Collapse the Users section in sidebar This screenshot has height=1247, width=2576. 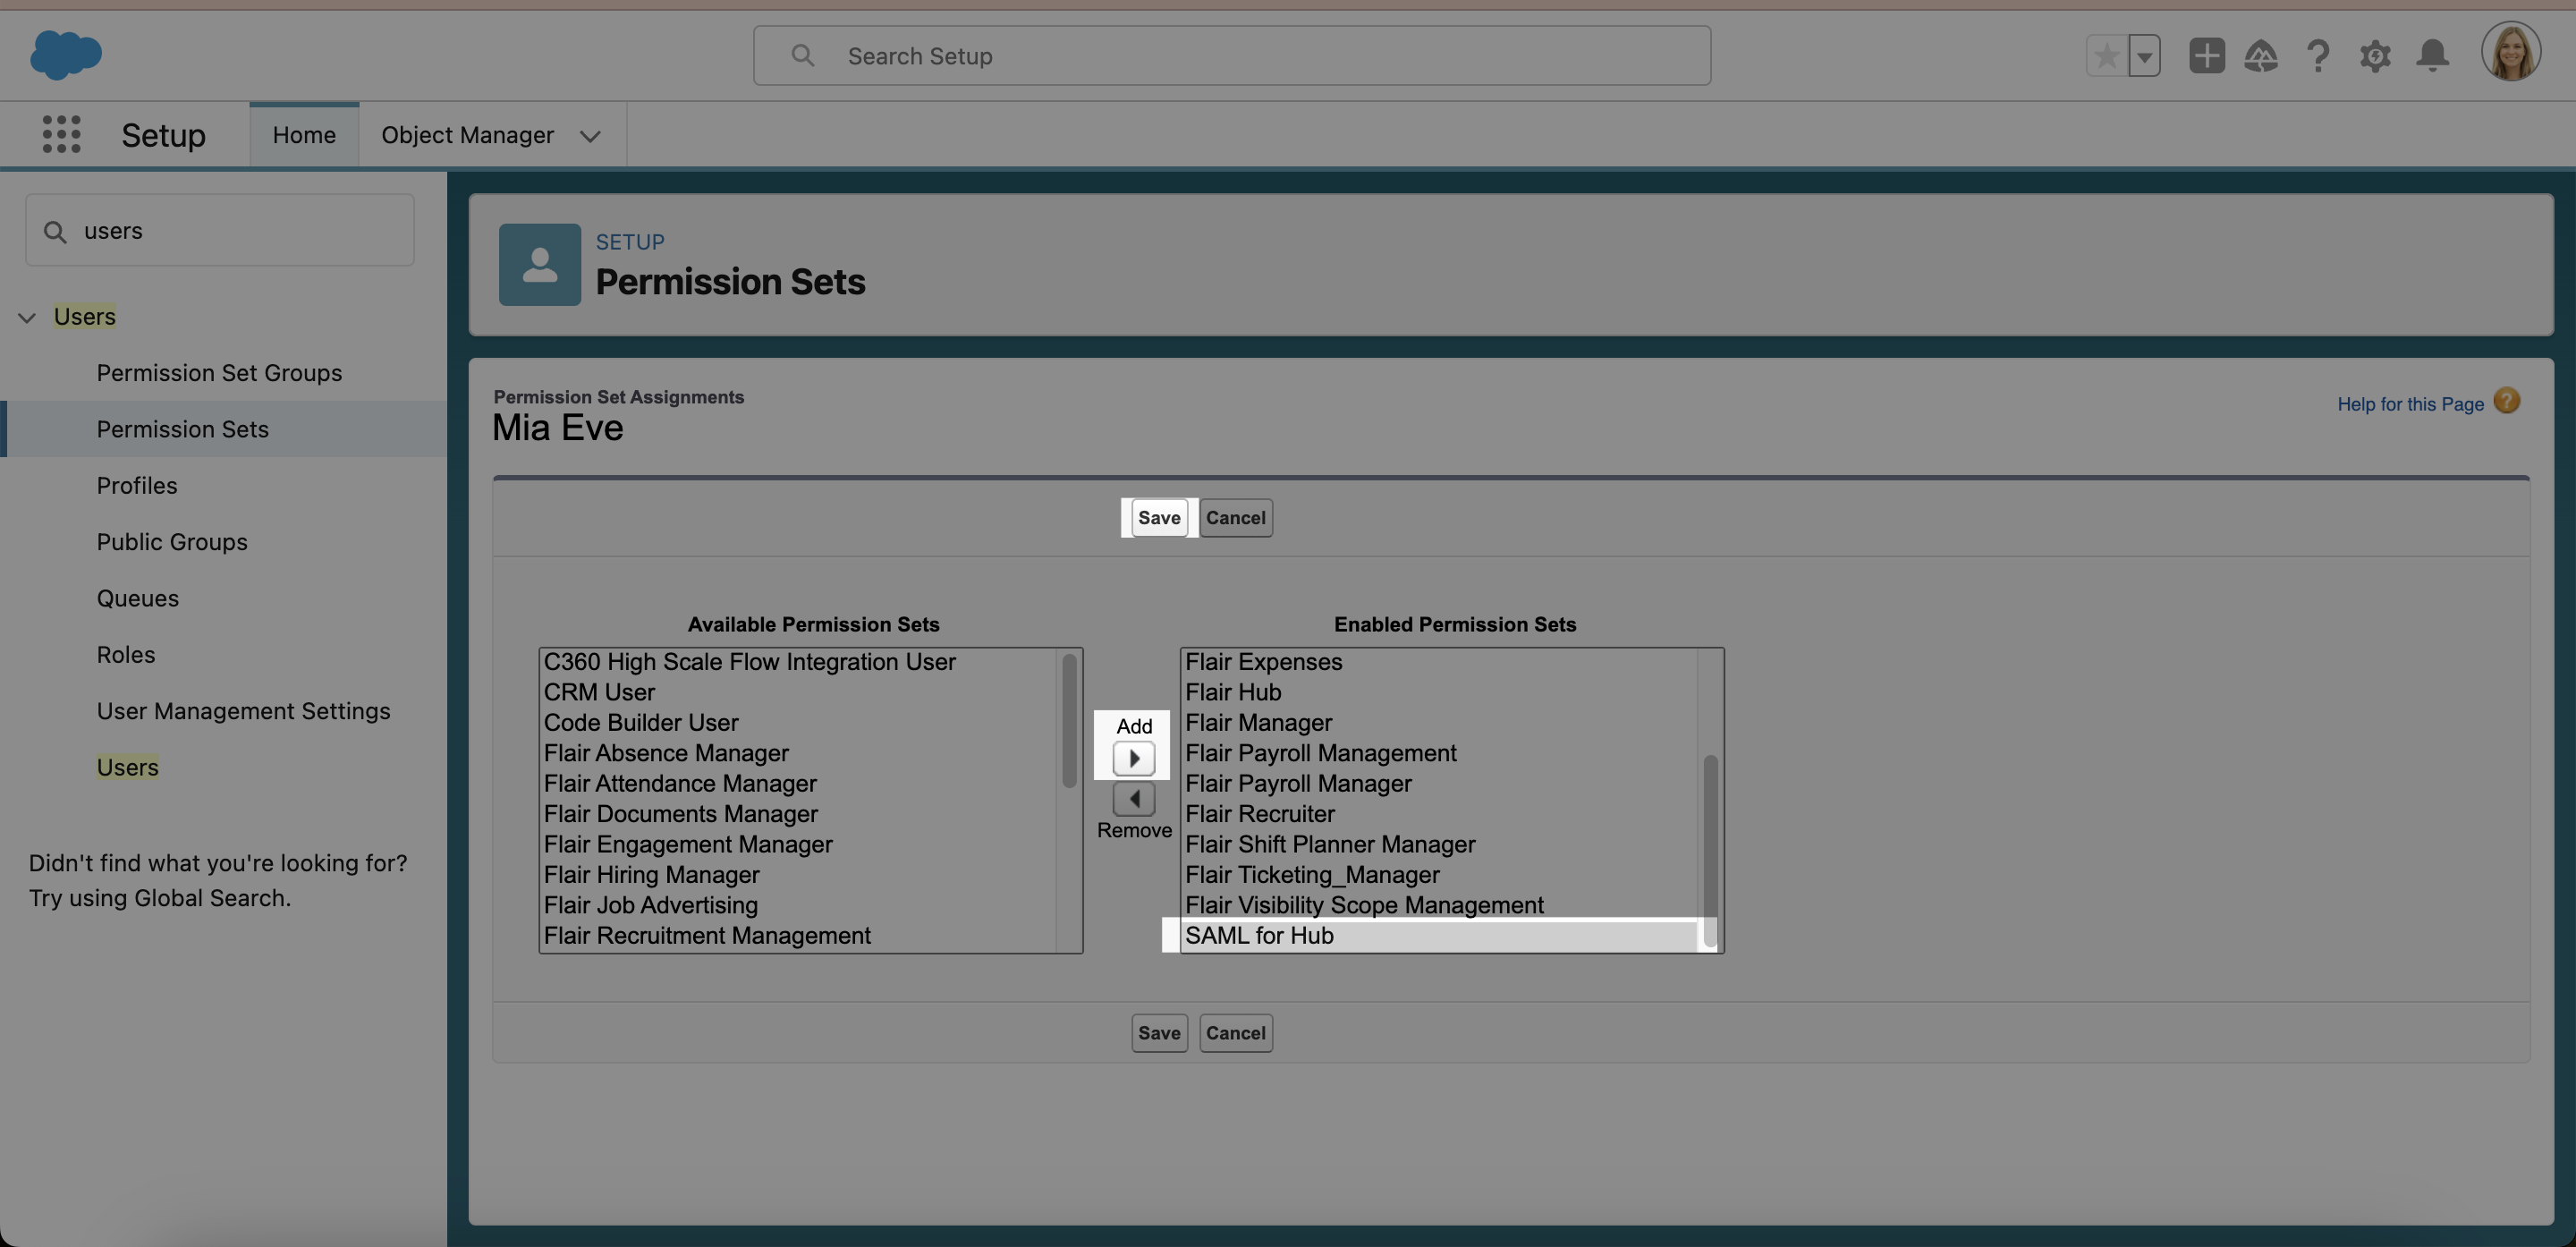coord(27,317)
